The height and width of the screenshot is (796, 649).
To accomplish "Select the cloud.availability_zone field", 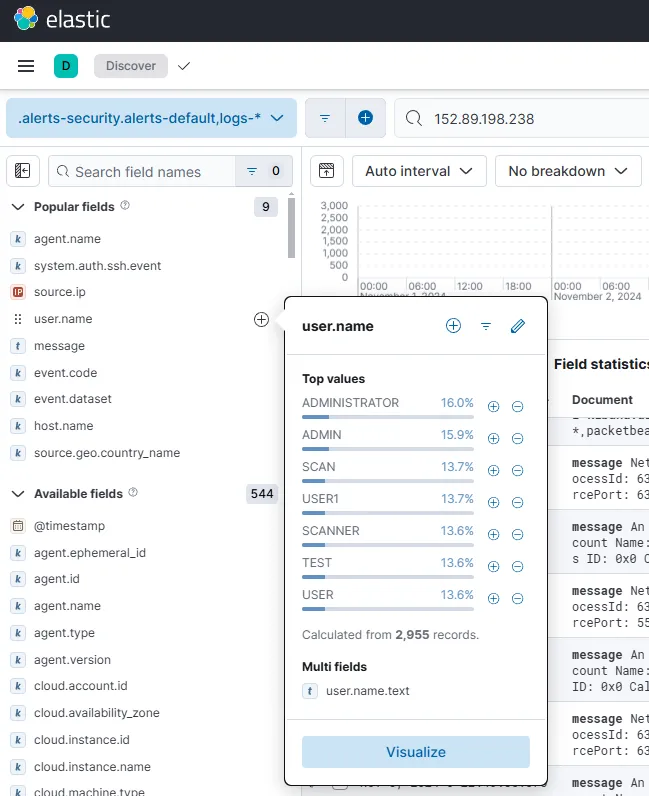I will [96, 713].
